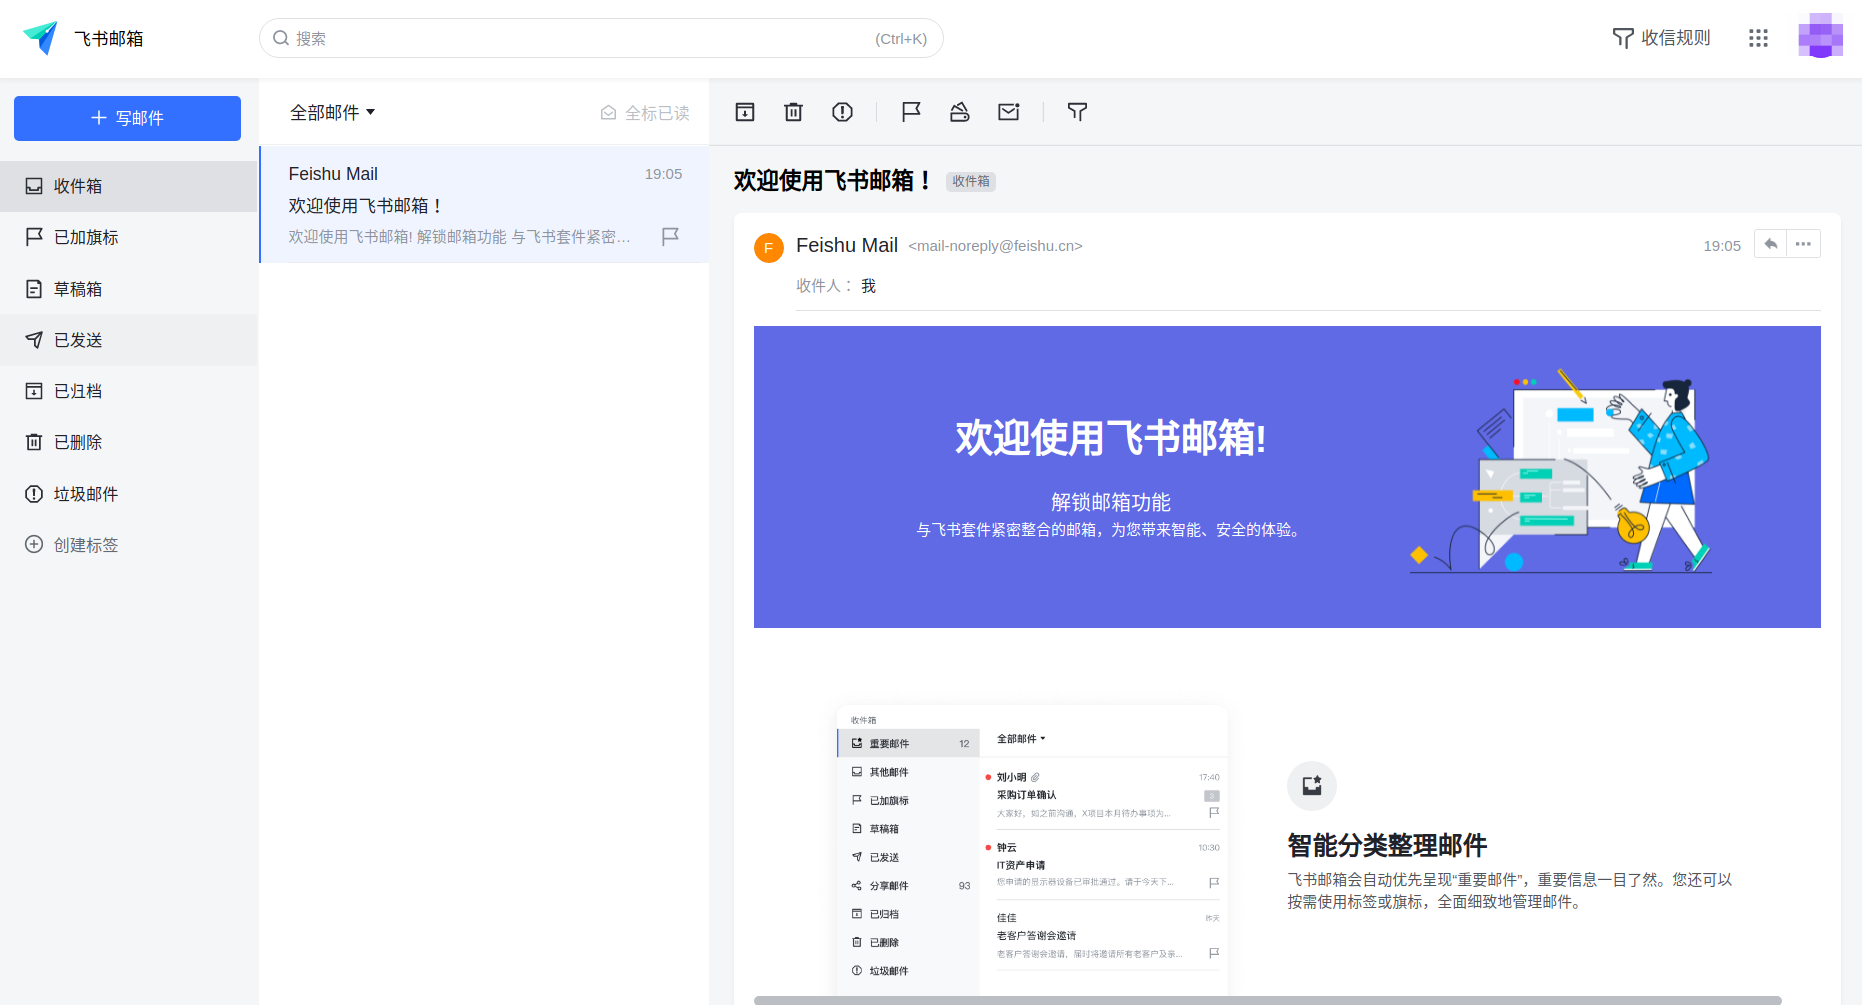Delete the email with the trash icon
1862x1005 pixels.
click(x=793, y=112)
